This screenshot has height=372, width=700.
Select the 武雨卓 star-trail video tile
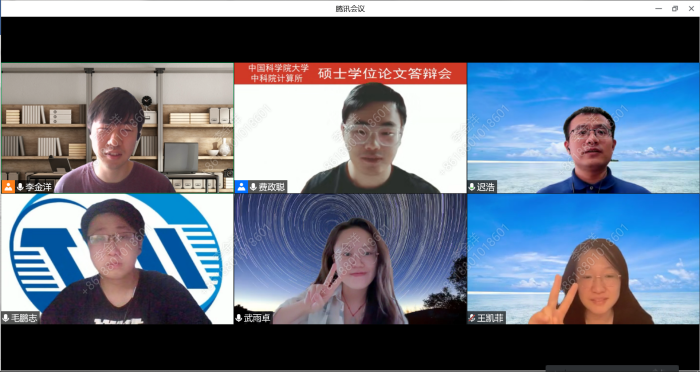tap(350, 259)
